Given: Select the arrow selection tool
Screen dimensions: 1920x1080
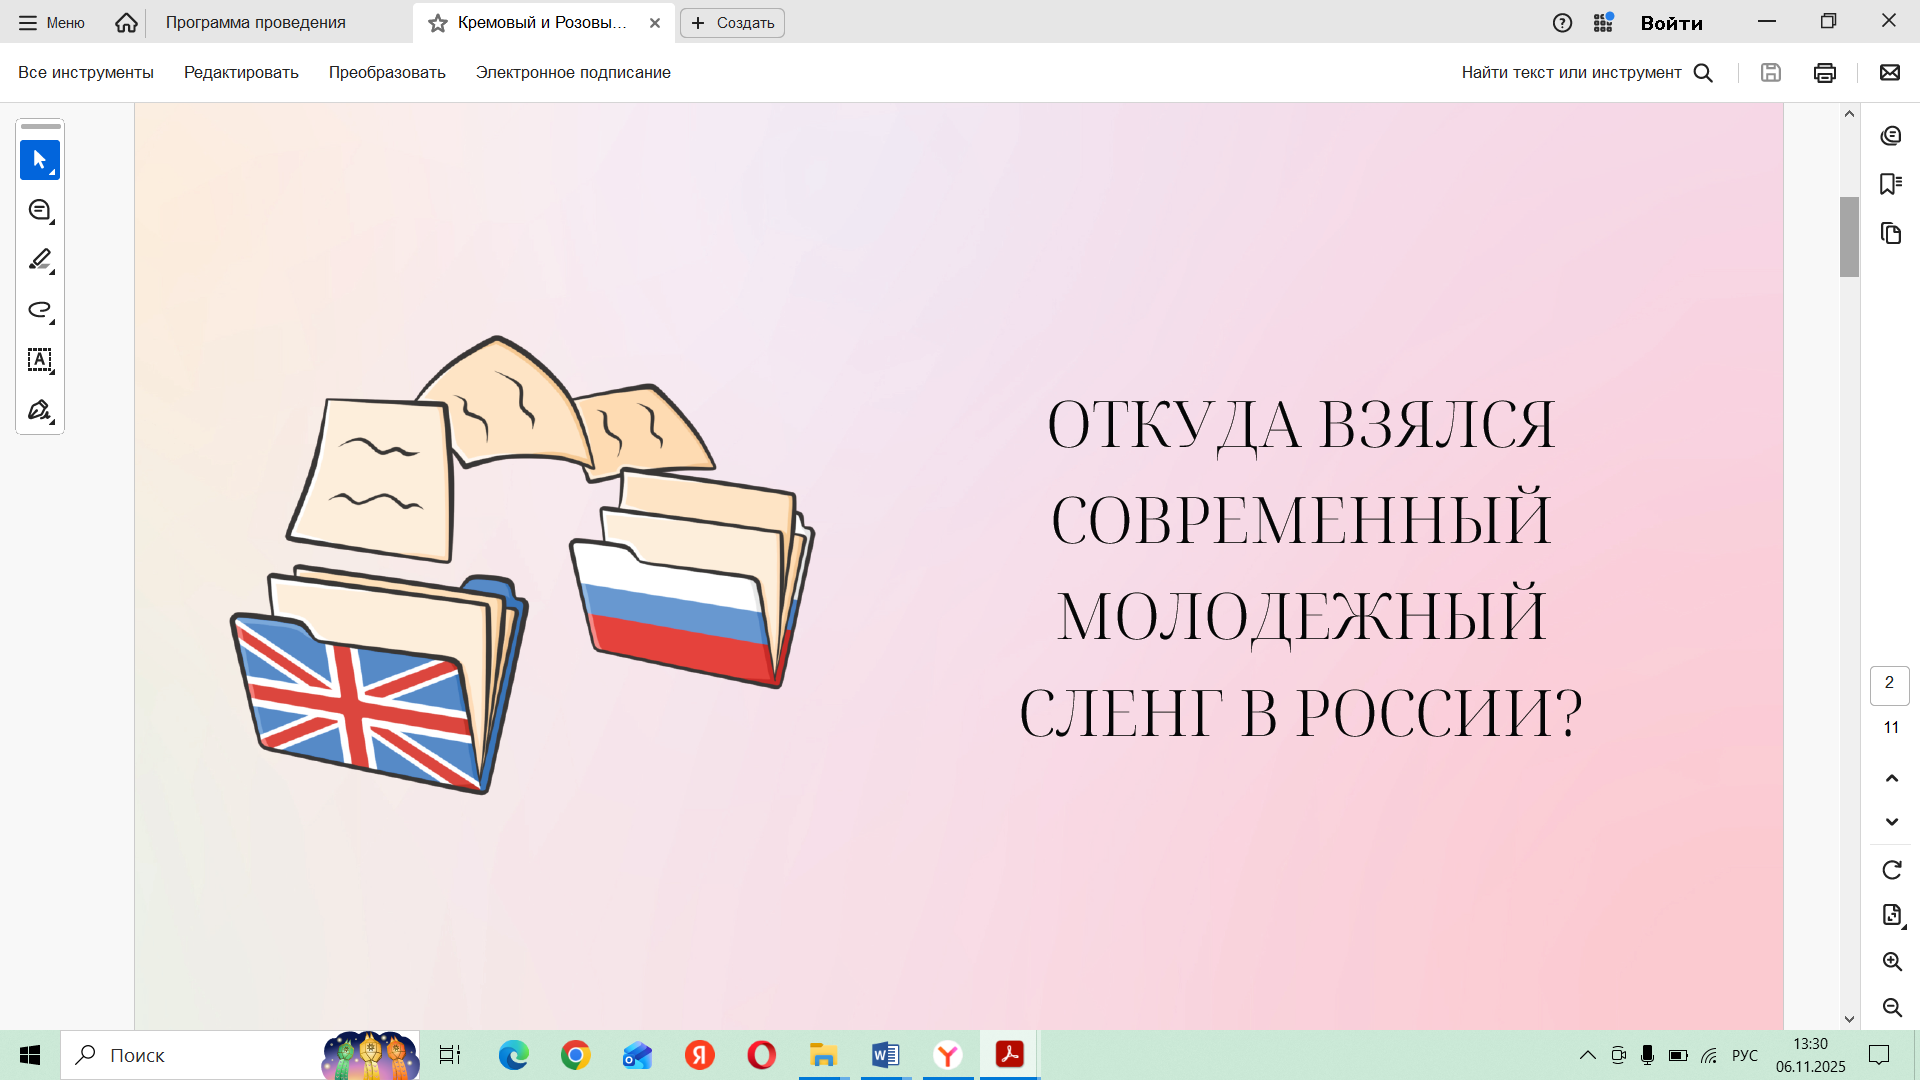Looking at the screenshot, I should (40, 160).
